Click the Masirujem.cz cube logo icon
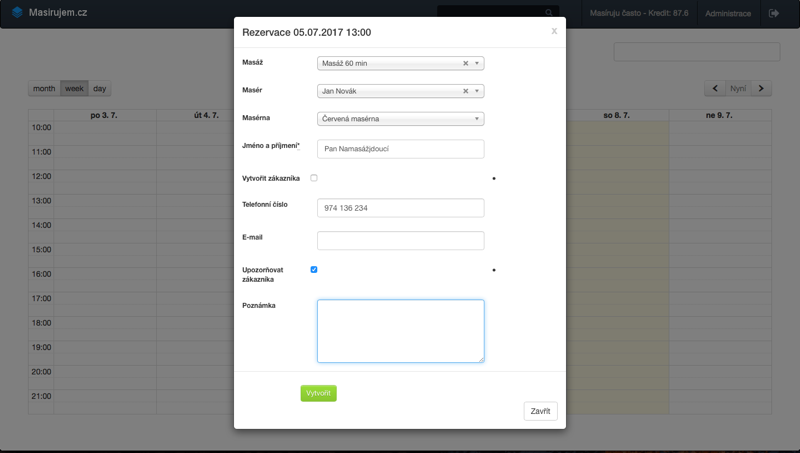This screenshot has width=800, height=453. click(x=17, y=13)
